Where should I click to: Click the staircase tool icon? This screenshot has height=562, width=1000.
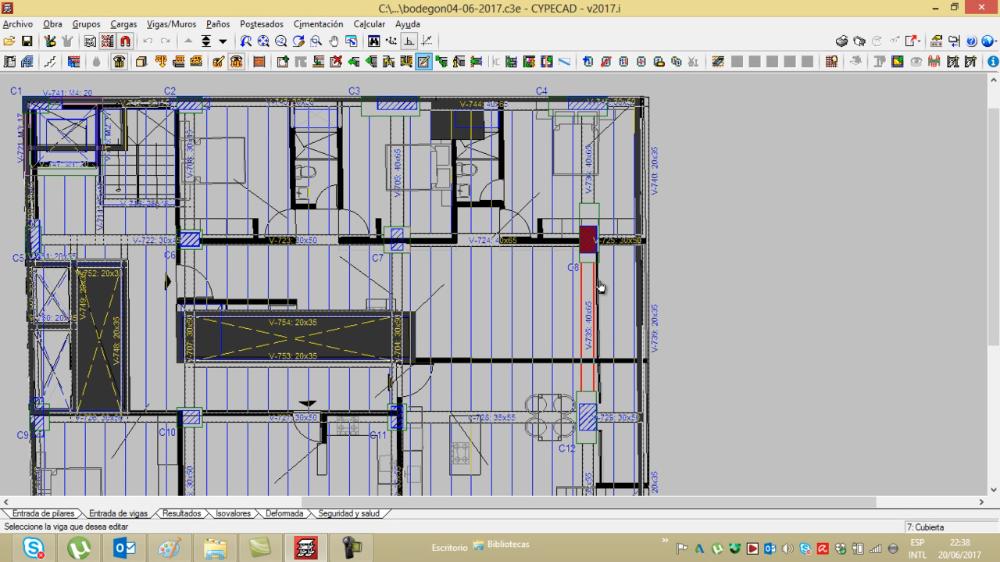[x=50, y=62]
